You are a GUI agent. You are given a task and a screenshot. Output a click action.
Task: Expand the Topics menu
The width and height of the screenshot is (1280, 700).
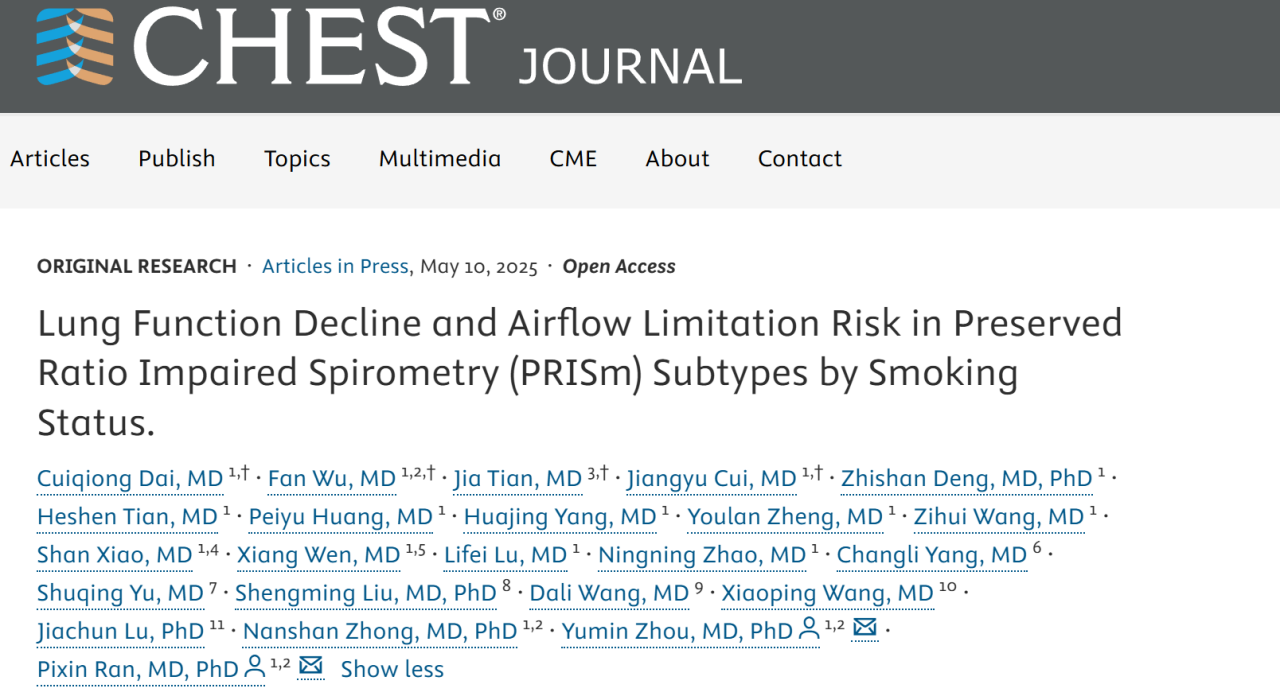[x=297, y=159]
